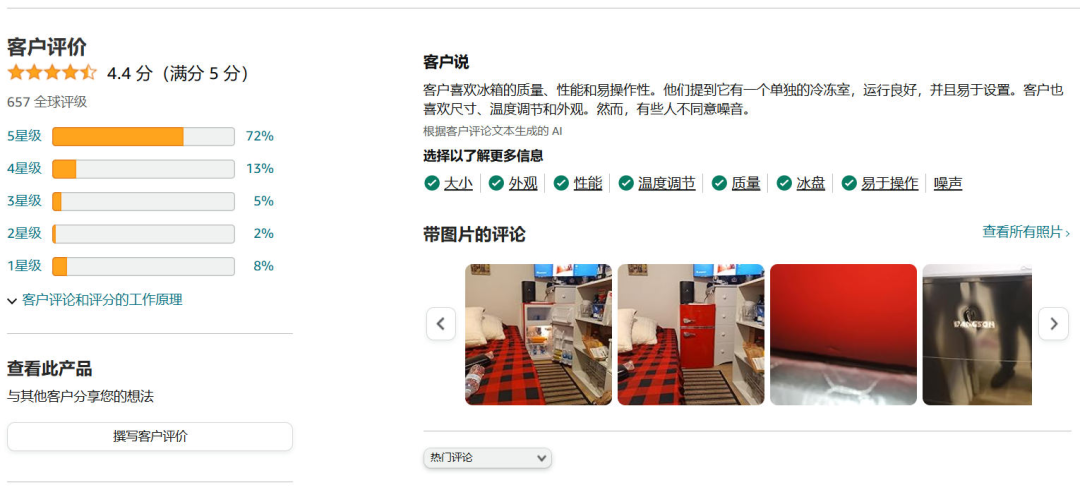Select the 噪声 topic filter

click(x=948, y=183)
